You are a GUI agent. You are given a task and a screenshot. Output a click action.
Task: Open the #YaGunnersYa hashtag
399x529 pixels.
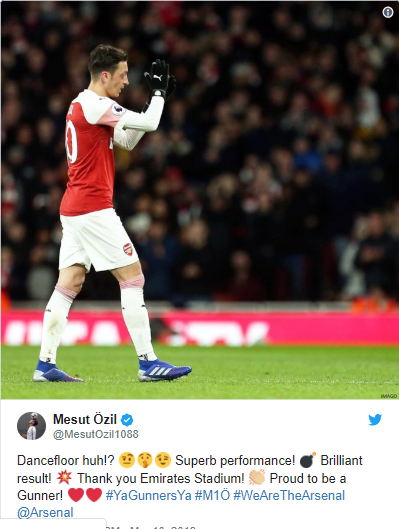pos(148,495)
